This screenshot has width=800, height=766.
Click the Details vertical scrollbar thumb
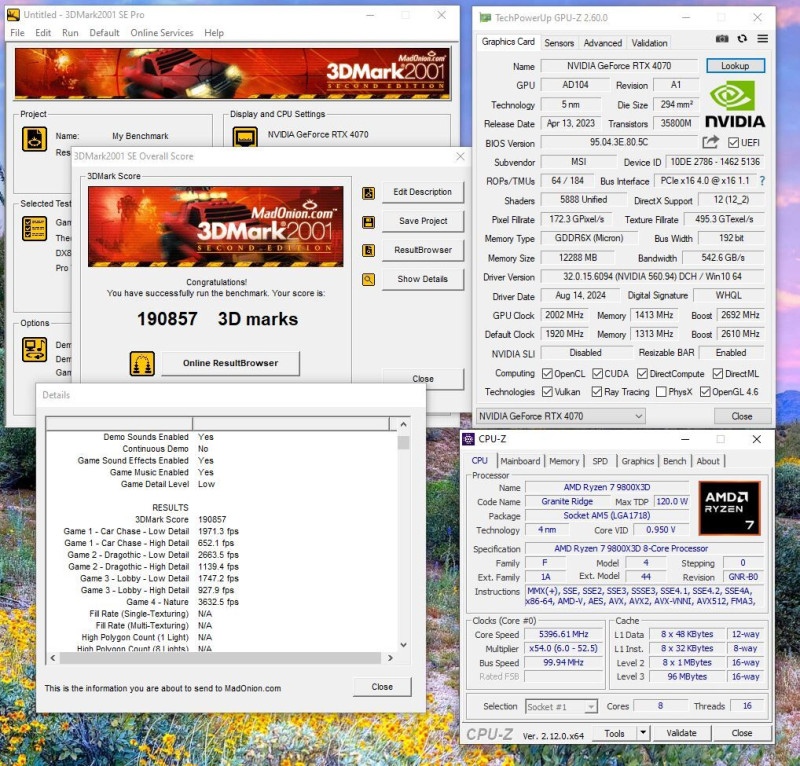click(x=403, y=442)
